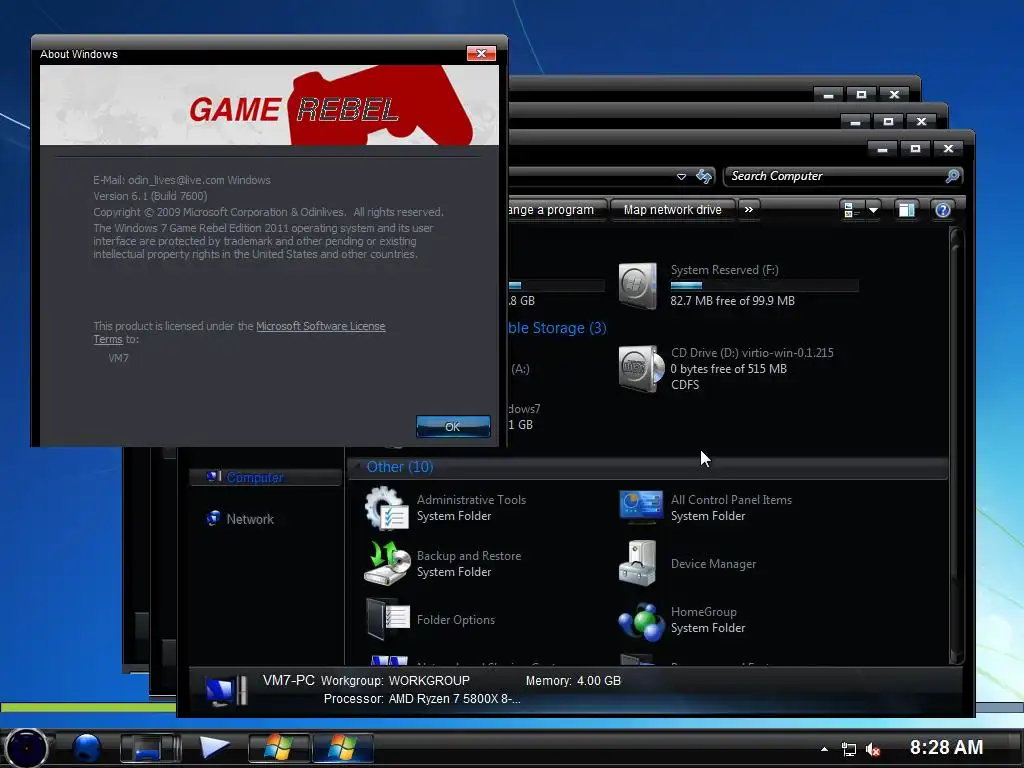Click System Reserved capacity bar
Image resolution: width=1024 pixels, height=768 pixels.
pyautogui.click(x=764, y=285)
